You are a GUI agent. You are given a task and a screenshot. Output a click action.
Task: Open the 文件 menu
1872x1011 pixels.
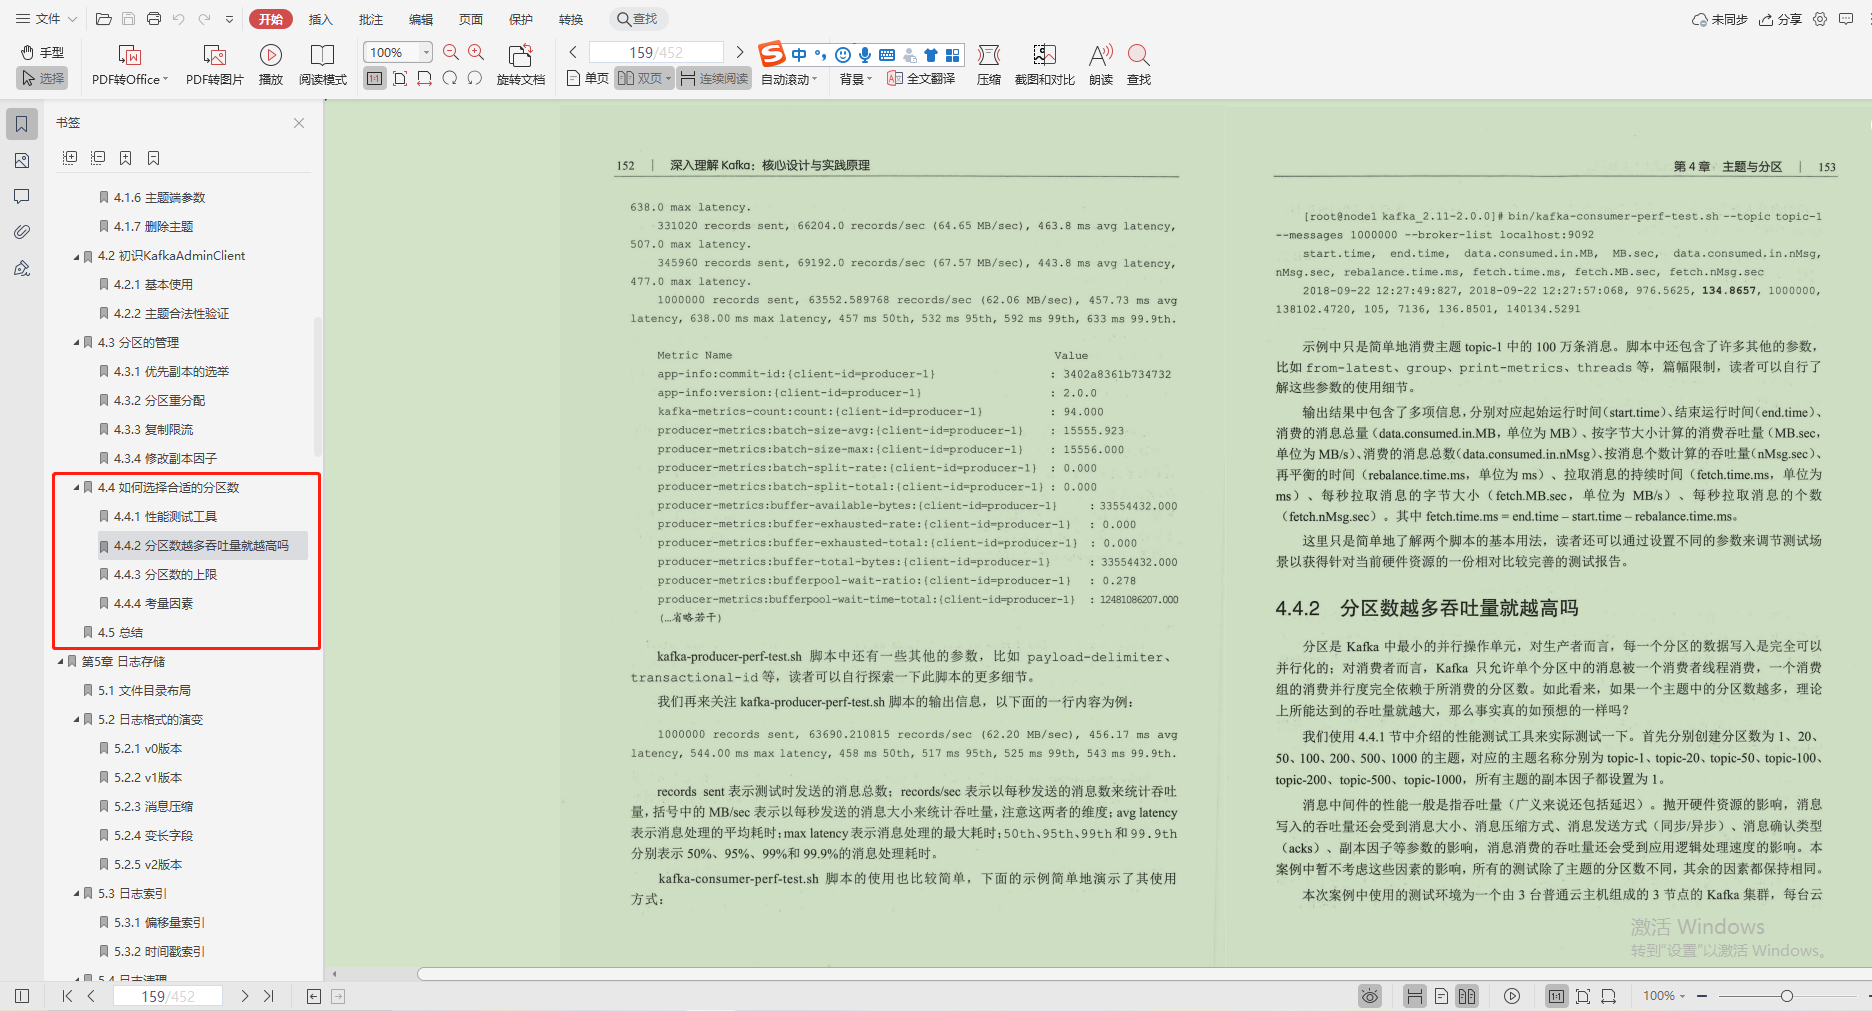[45, 19]
